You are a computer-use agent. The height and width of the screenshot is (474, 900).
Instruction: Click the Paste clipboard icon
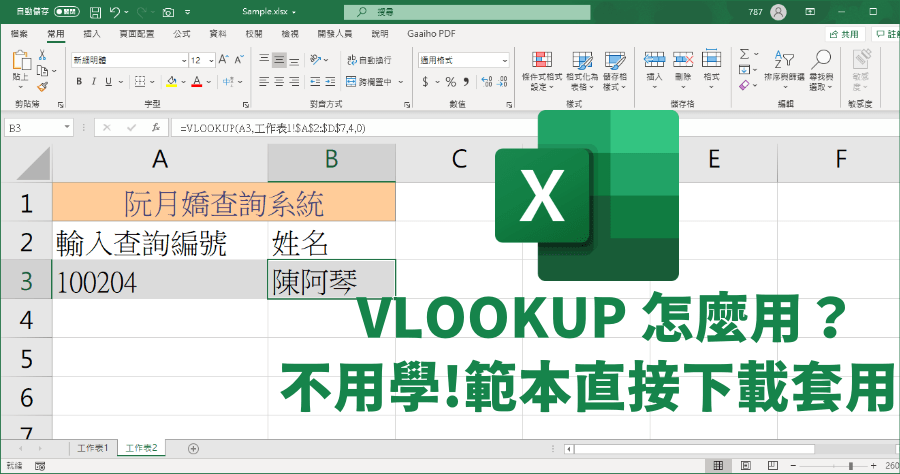[x=21, y=60]
